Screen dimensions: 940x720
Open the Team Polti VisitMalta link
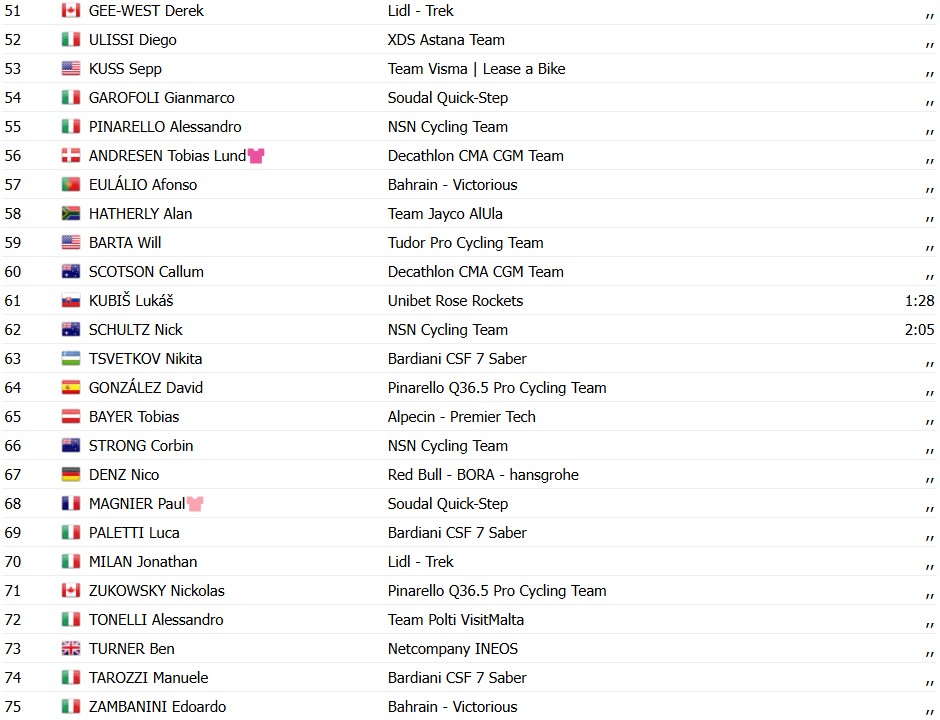tap(456, 620)
